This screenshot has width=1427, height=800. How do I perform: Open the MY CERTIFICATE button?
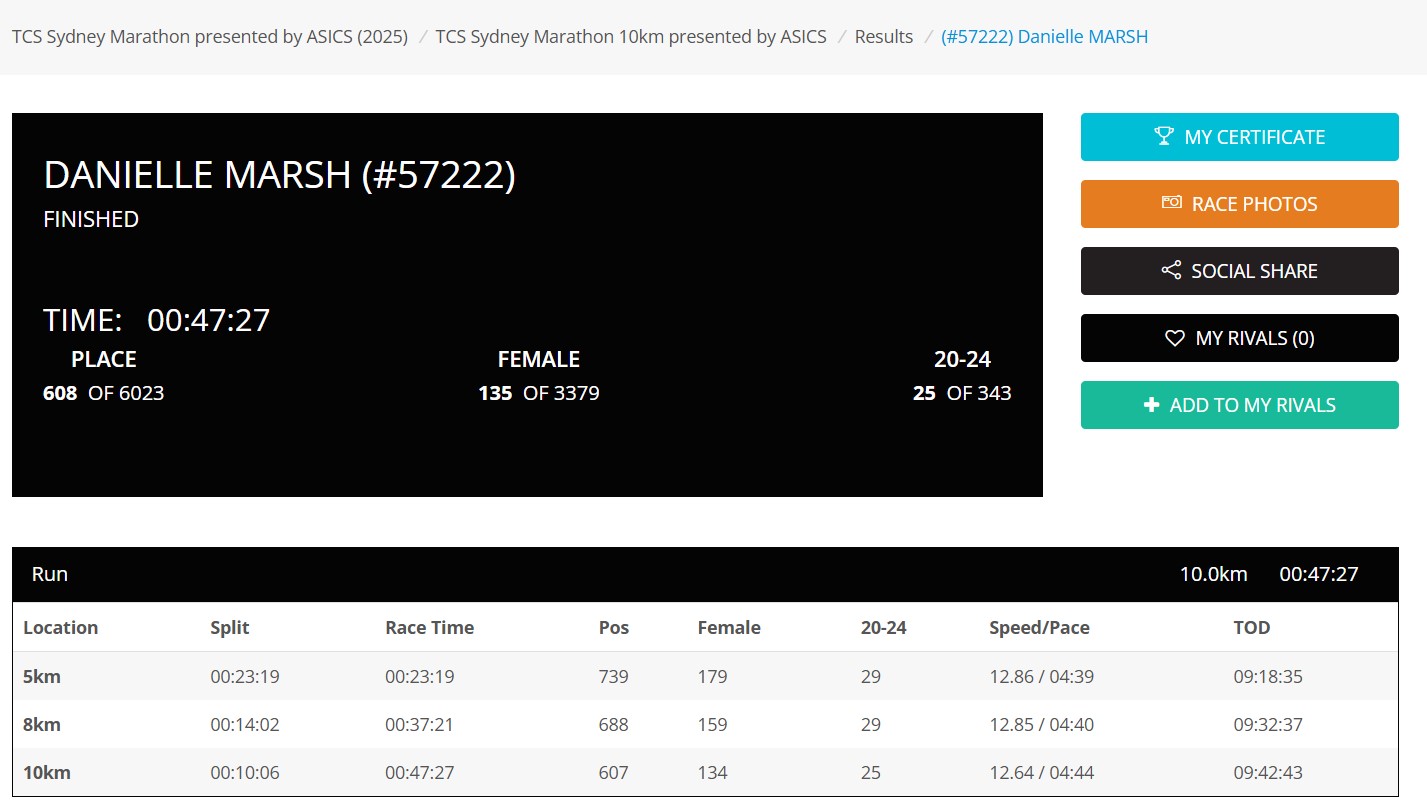click(1240, 137)
